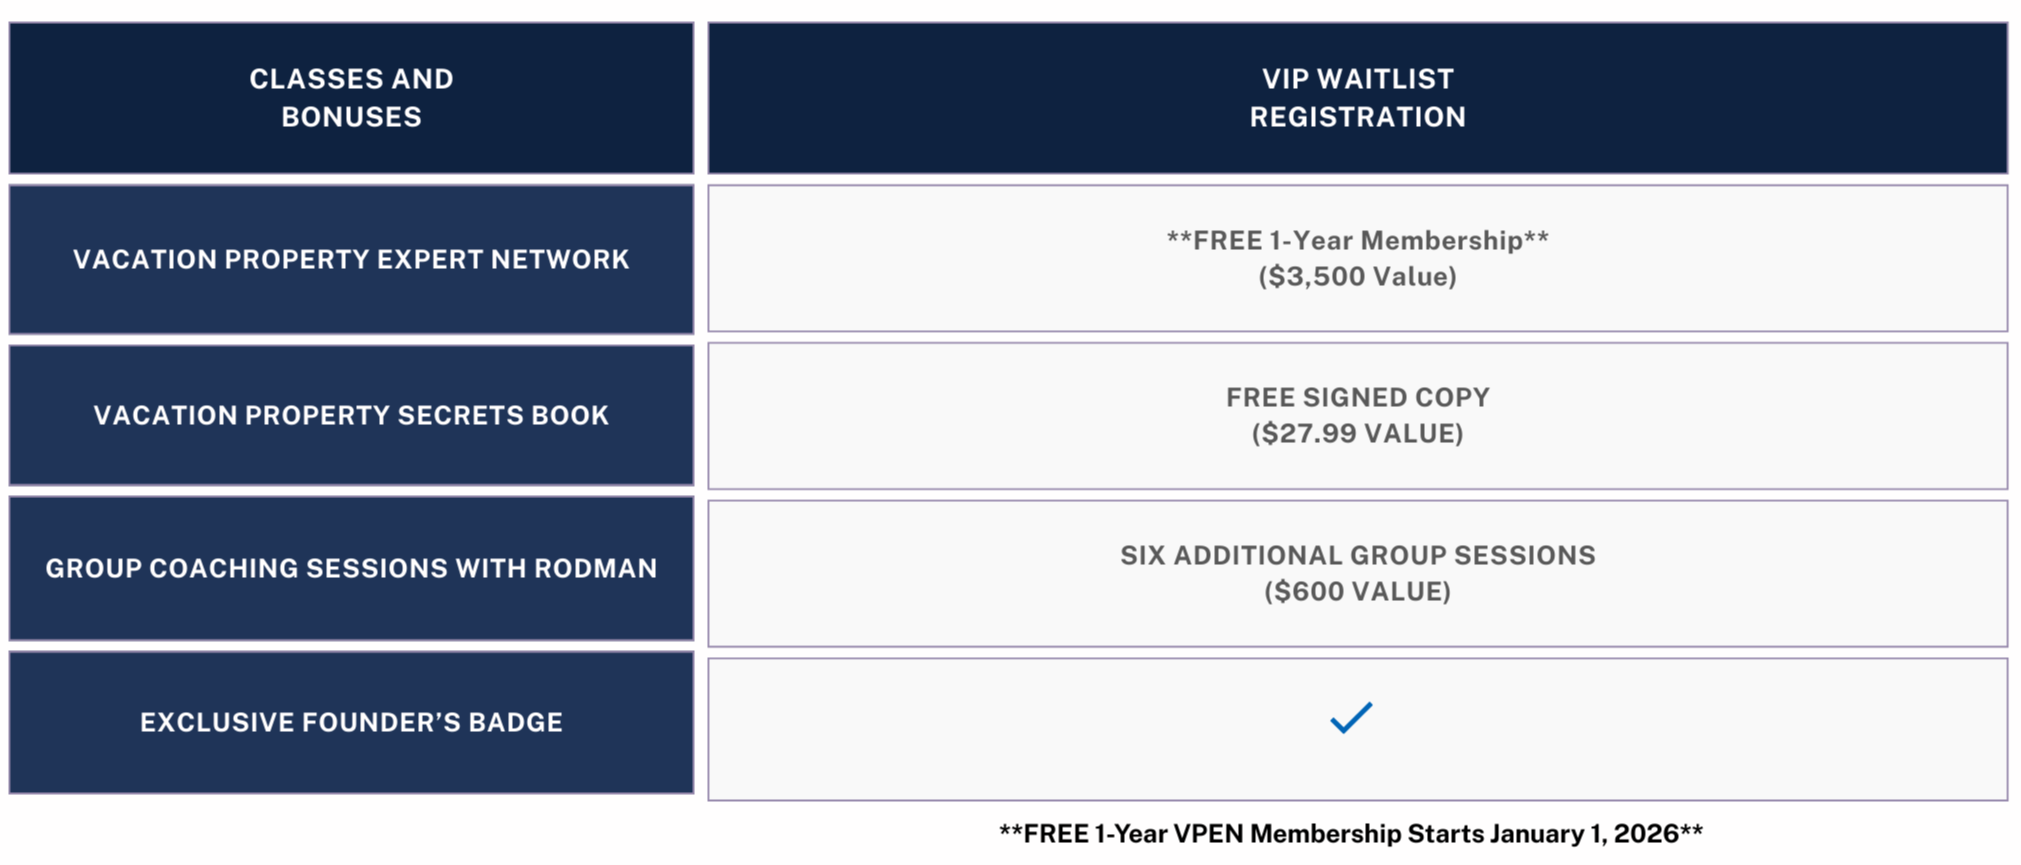Click the ($600 VALUE) text
Screen dimensions: 2021x865
(x=1357, y=592)
